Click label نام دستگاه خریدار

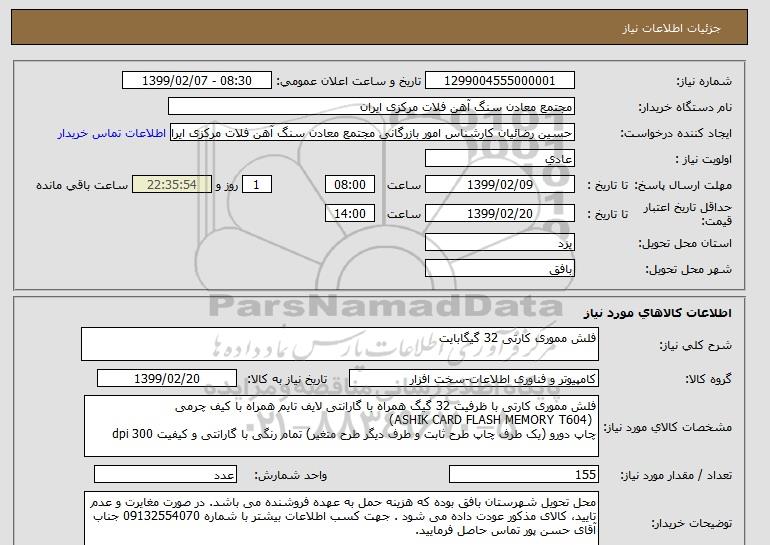pos(685,107)
